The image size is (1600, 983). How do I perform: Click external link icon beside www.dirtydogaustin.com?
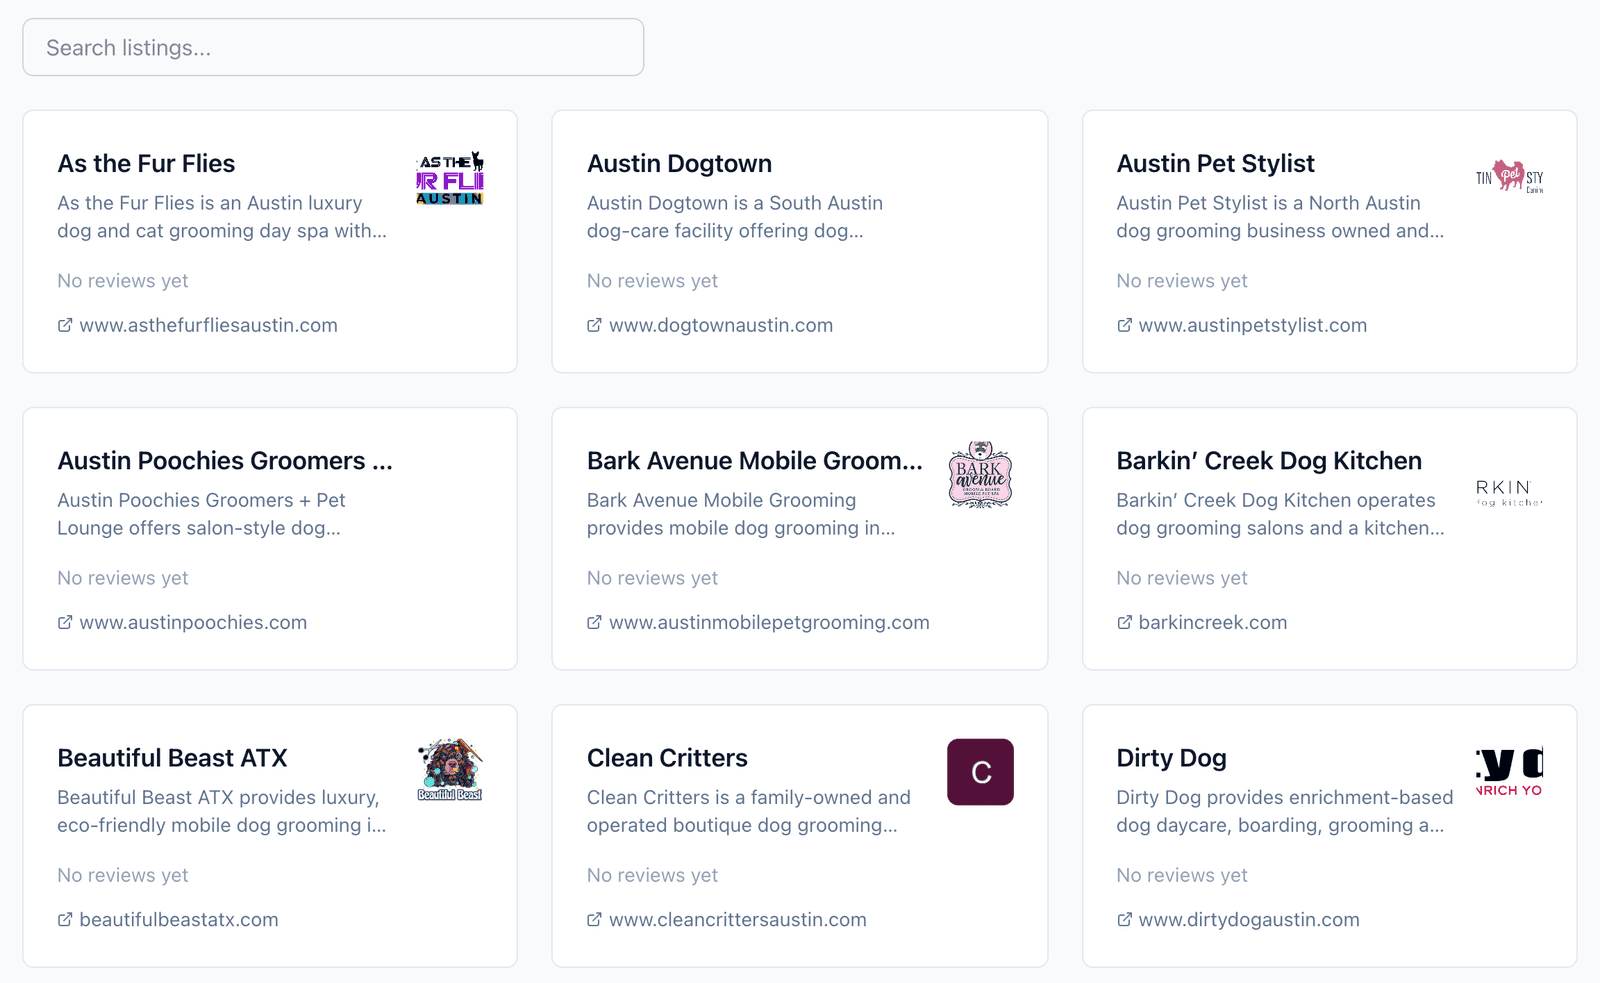pos(1124,919)
